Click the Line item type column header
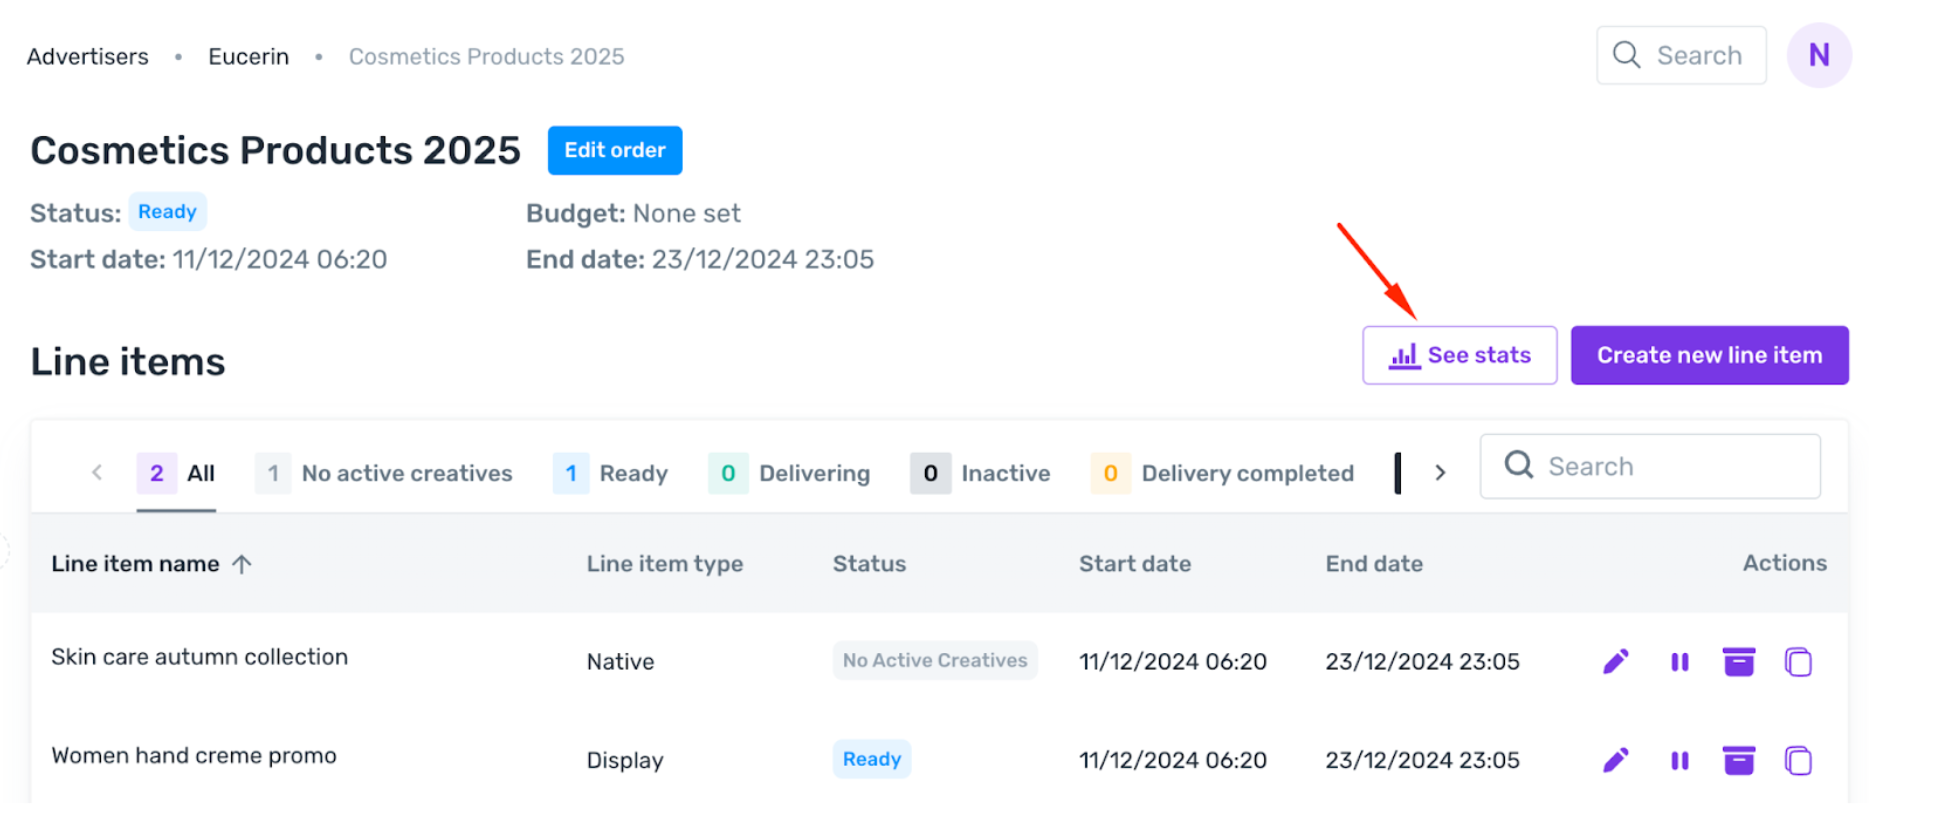Viewport: 1941px width, 822px height. tap(665, 564)
